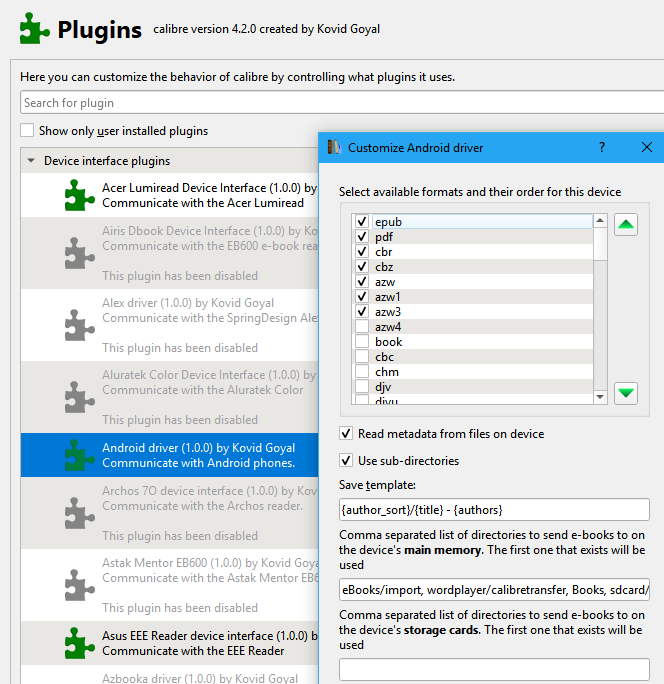Select the epub label in format list
Viewport: 664px width, 684px height.
388,222
